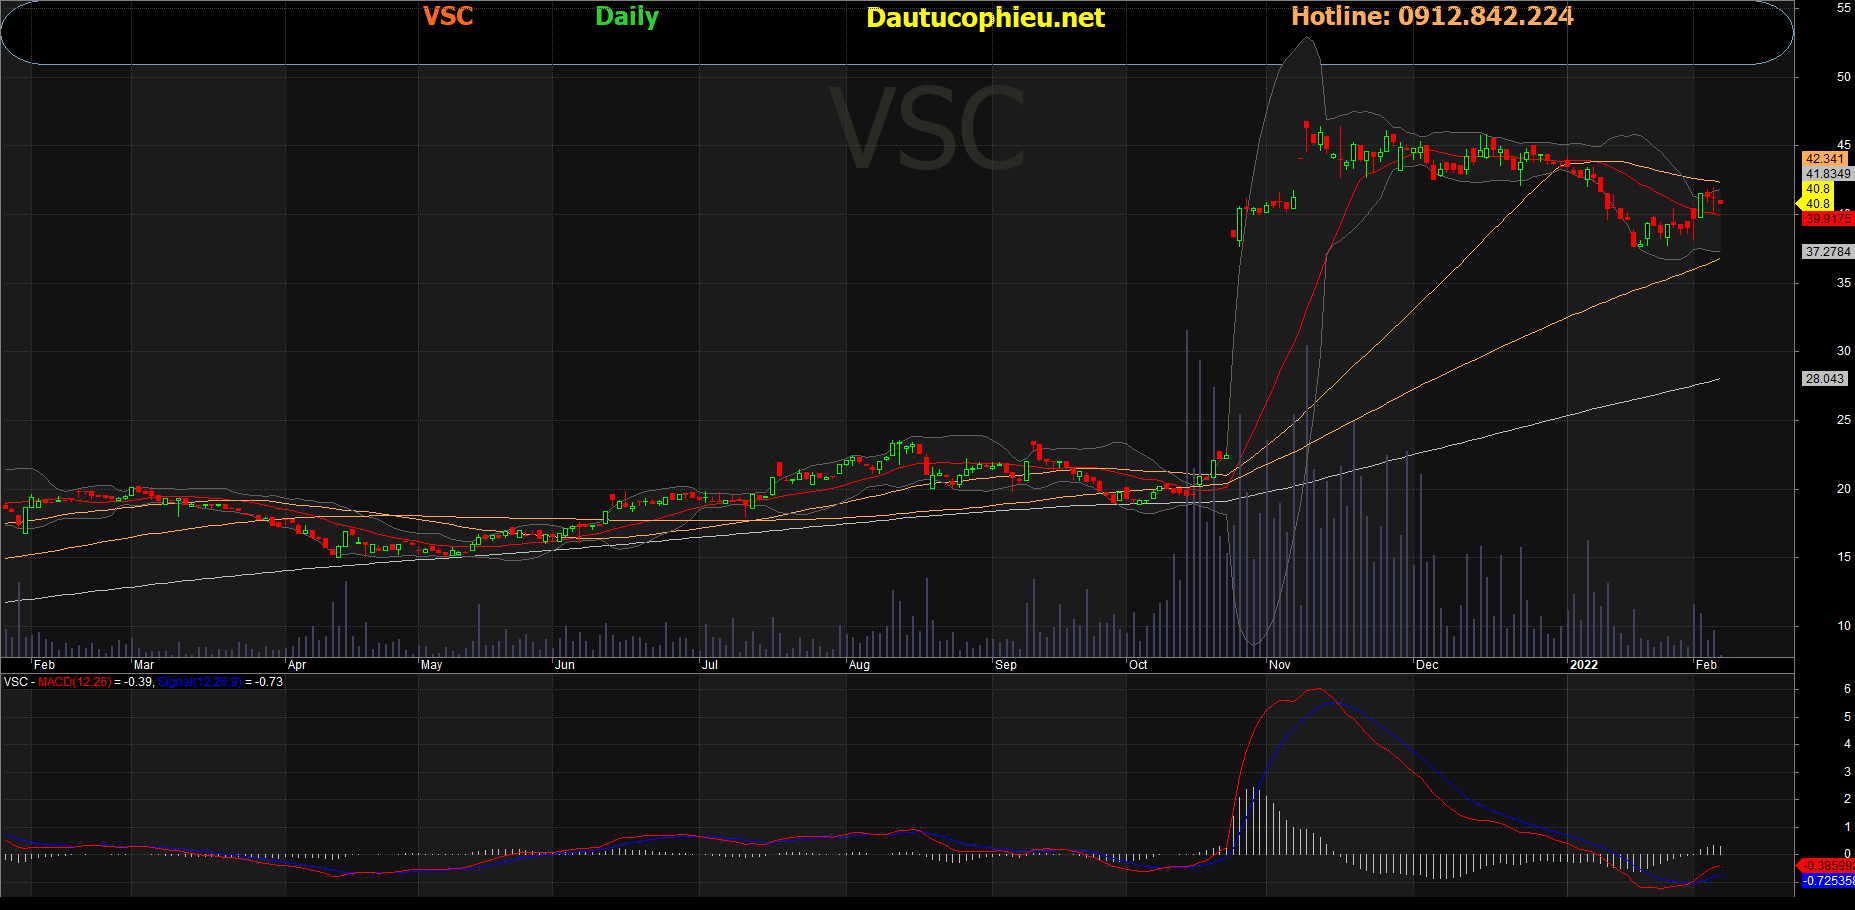Open the Dautucophieu.net website link

[985, 18]
